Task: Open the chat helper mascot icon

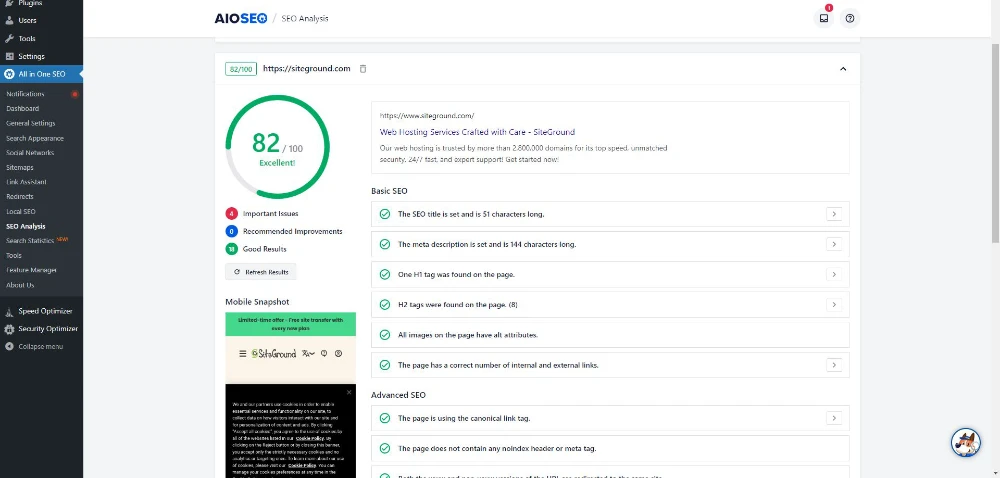Action: pyautogui.click(x=966, y=442)
